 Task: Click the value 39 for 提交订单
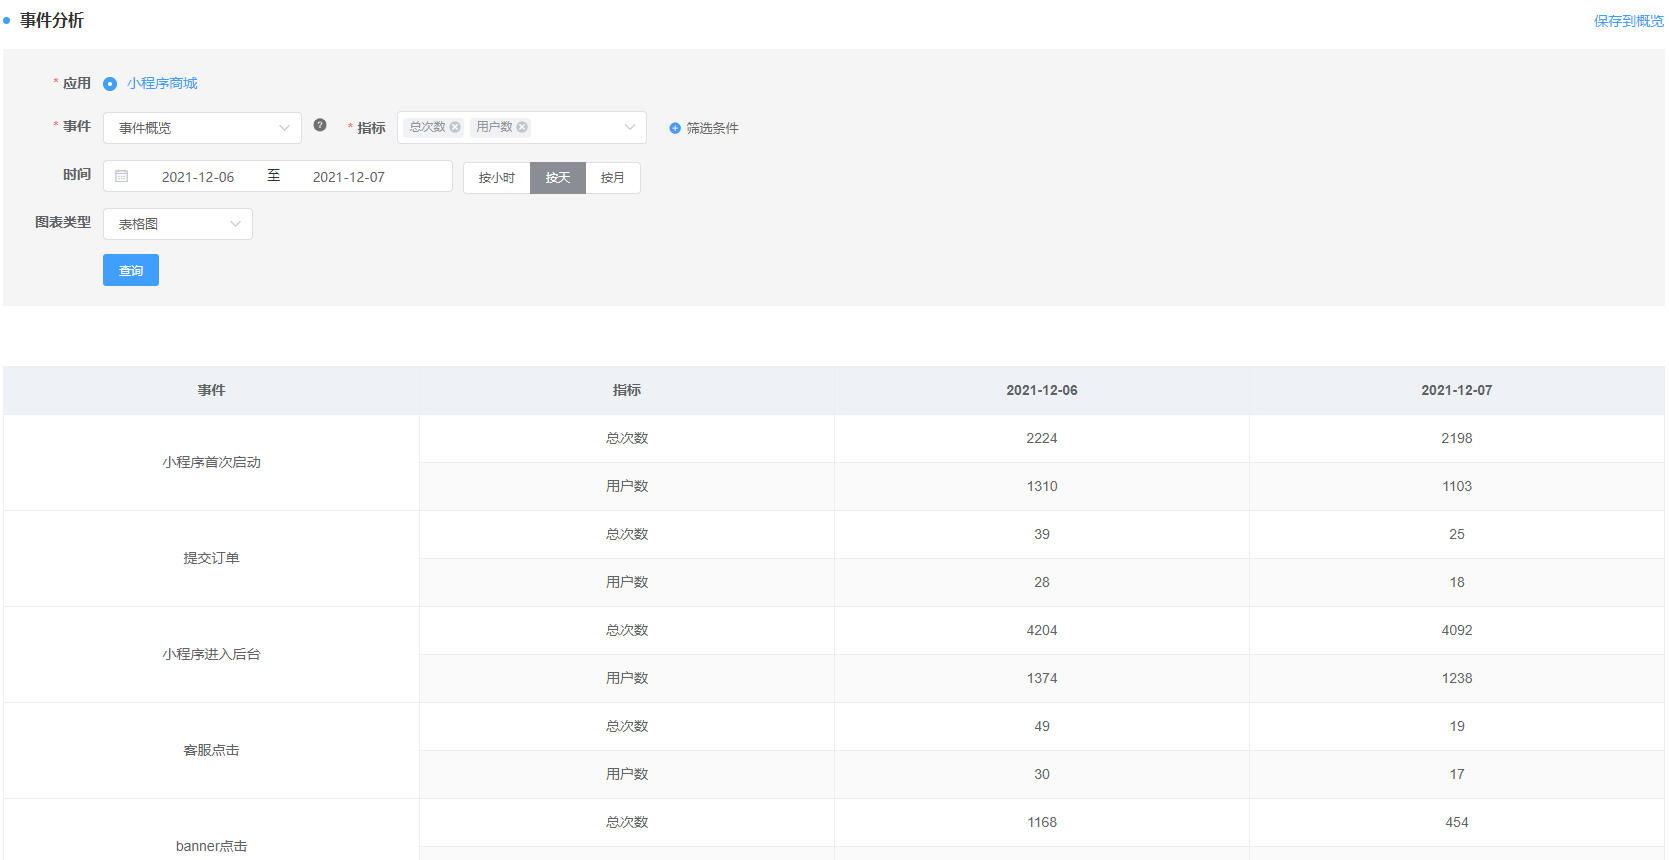click(x=1042, y=534)
